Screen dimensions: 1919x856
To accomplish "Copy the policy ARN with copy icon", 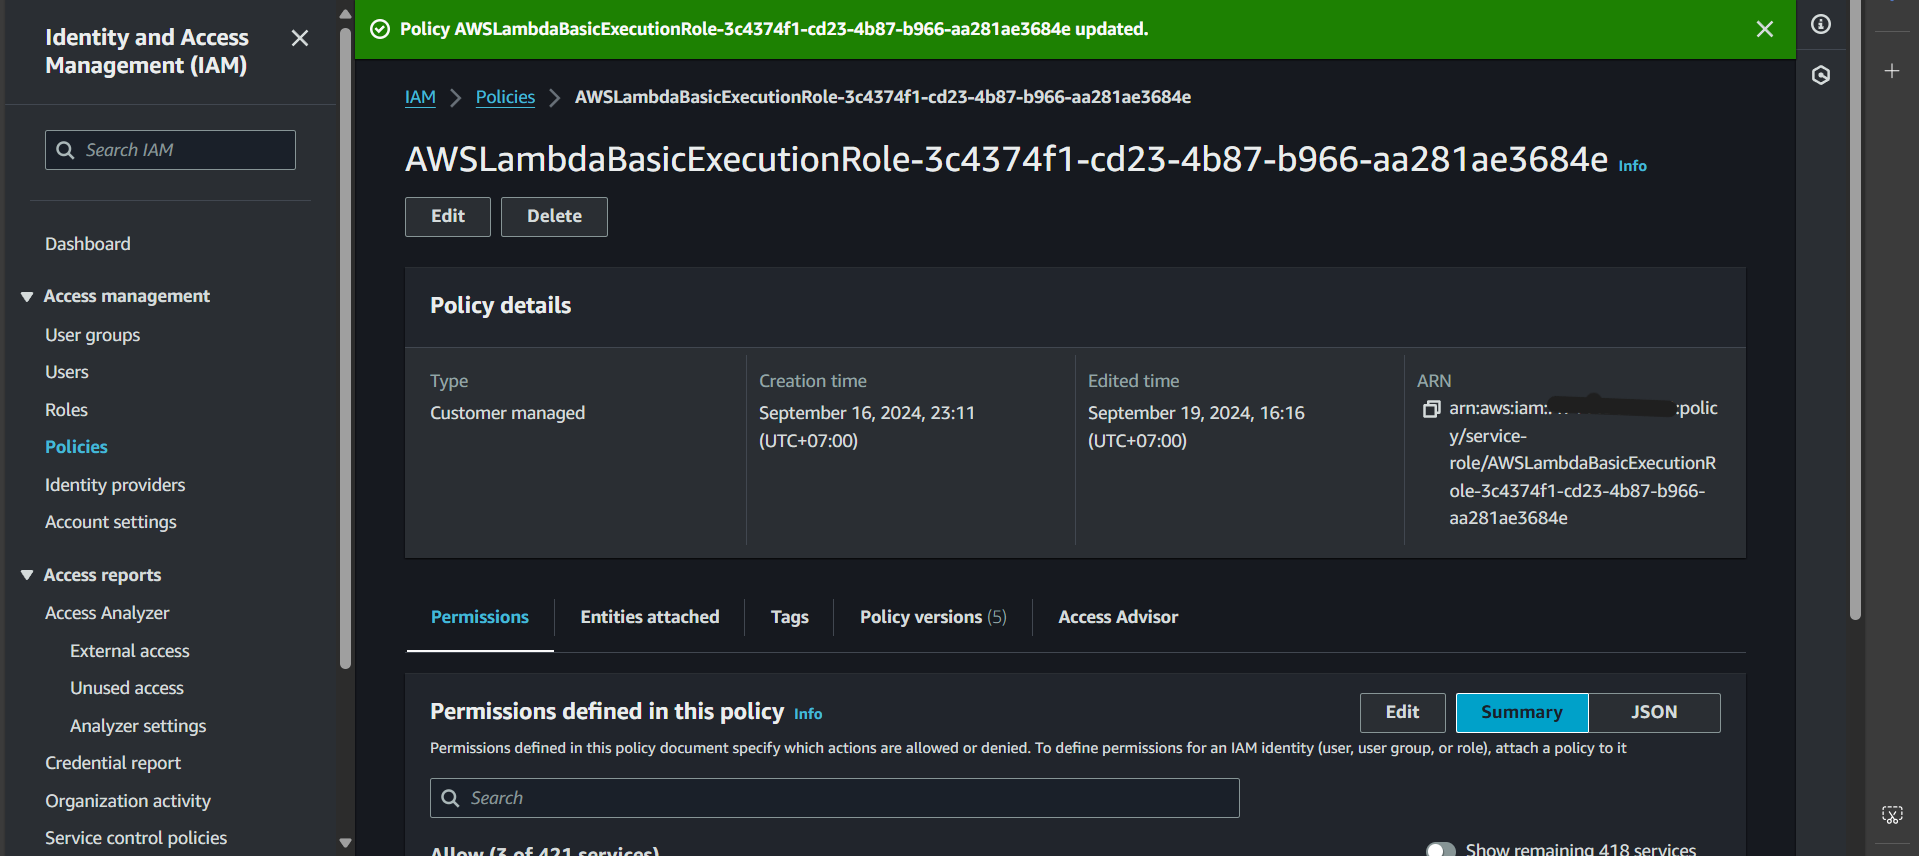I will tap(1432, 409).
